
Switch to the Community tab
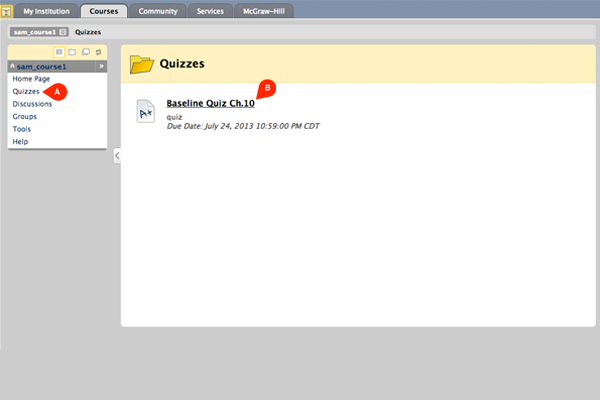pyautogui.click(x=157, y=11)
